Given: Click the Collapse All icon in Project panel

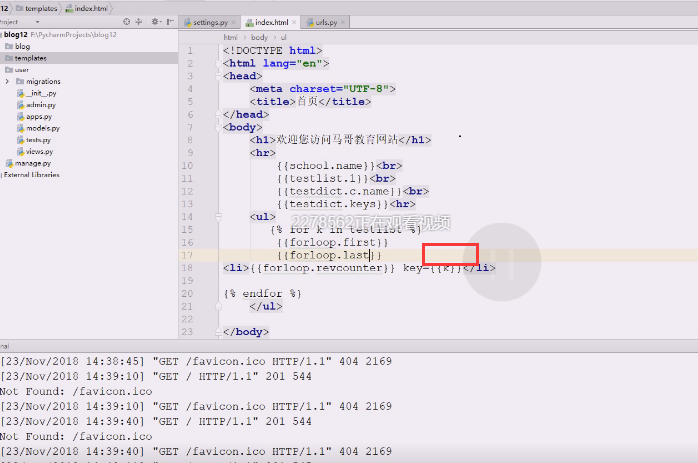Looking at the screenshot, I should click(139, 21).
